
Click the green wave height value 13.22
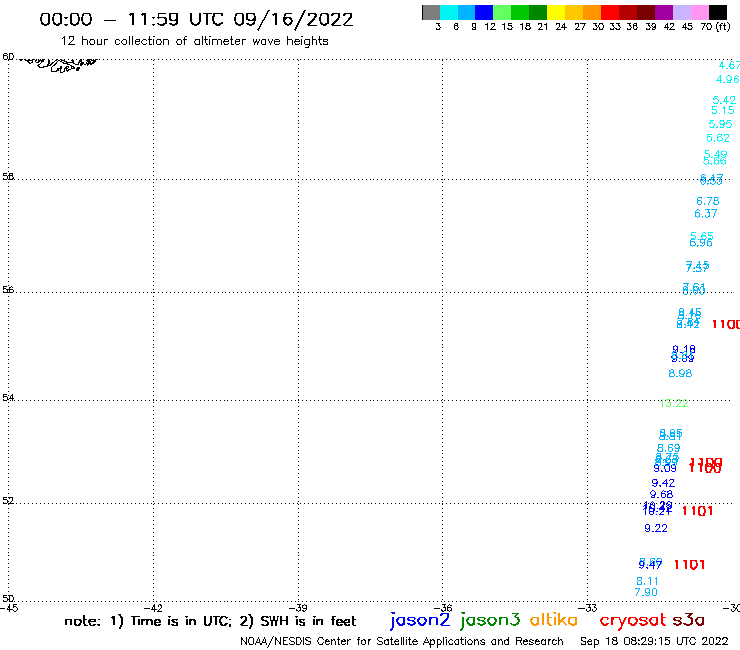(673, 404)
